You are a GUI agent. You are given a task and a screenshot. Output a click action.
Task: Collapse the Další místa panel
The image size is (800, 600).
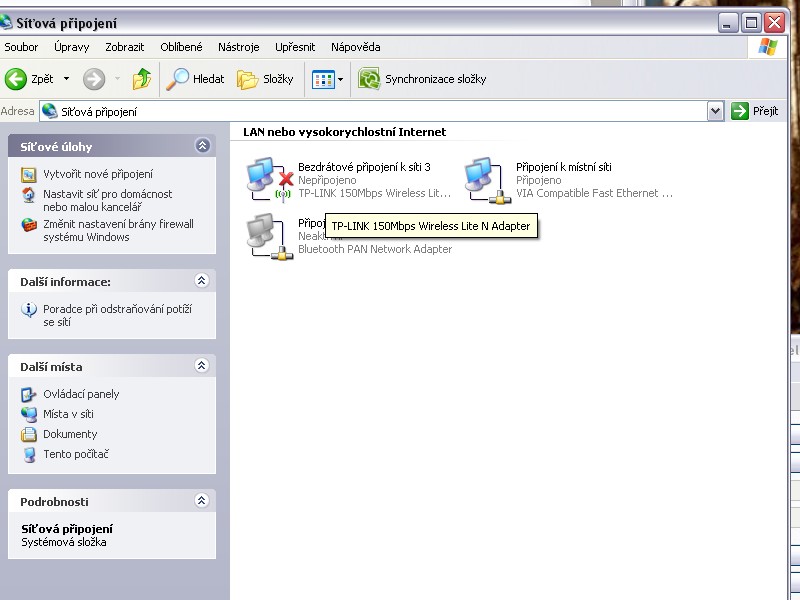(202, 366)
